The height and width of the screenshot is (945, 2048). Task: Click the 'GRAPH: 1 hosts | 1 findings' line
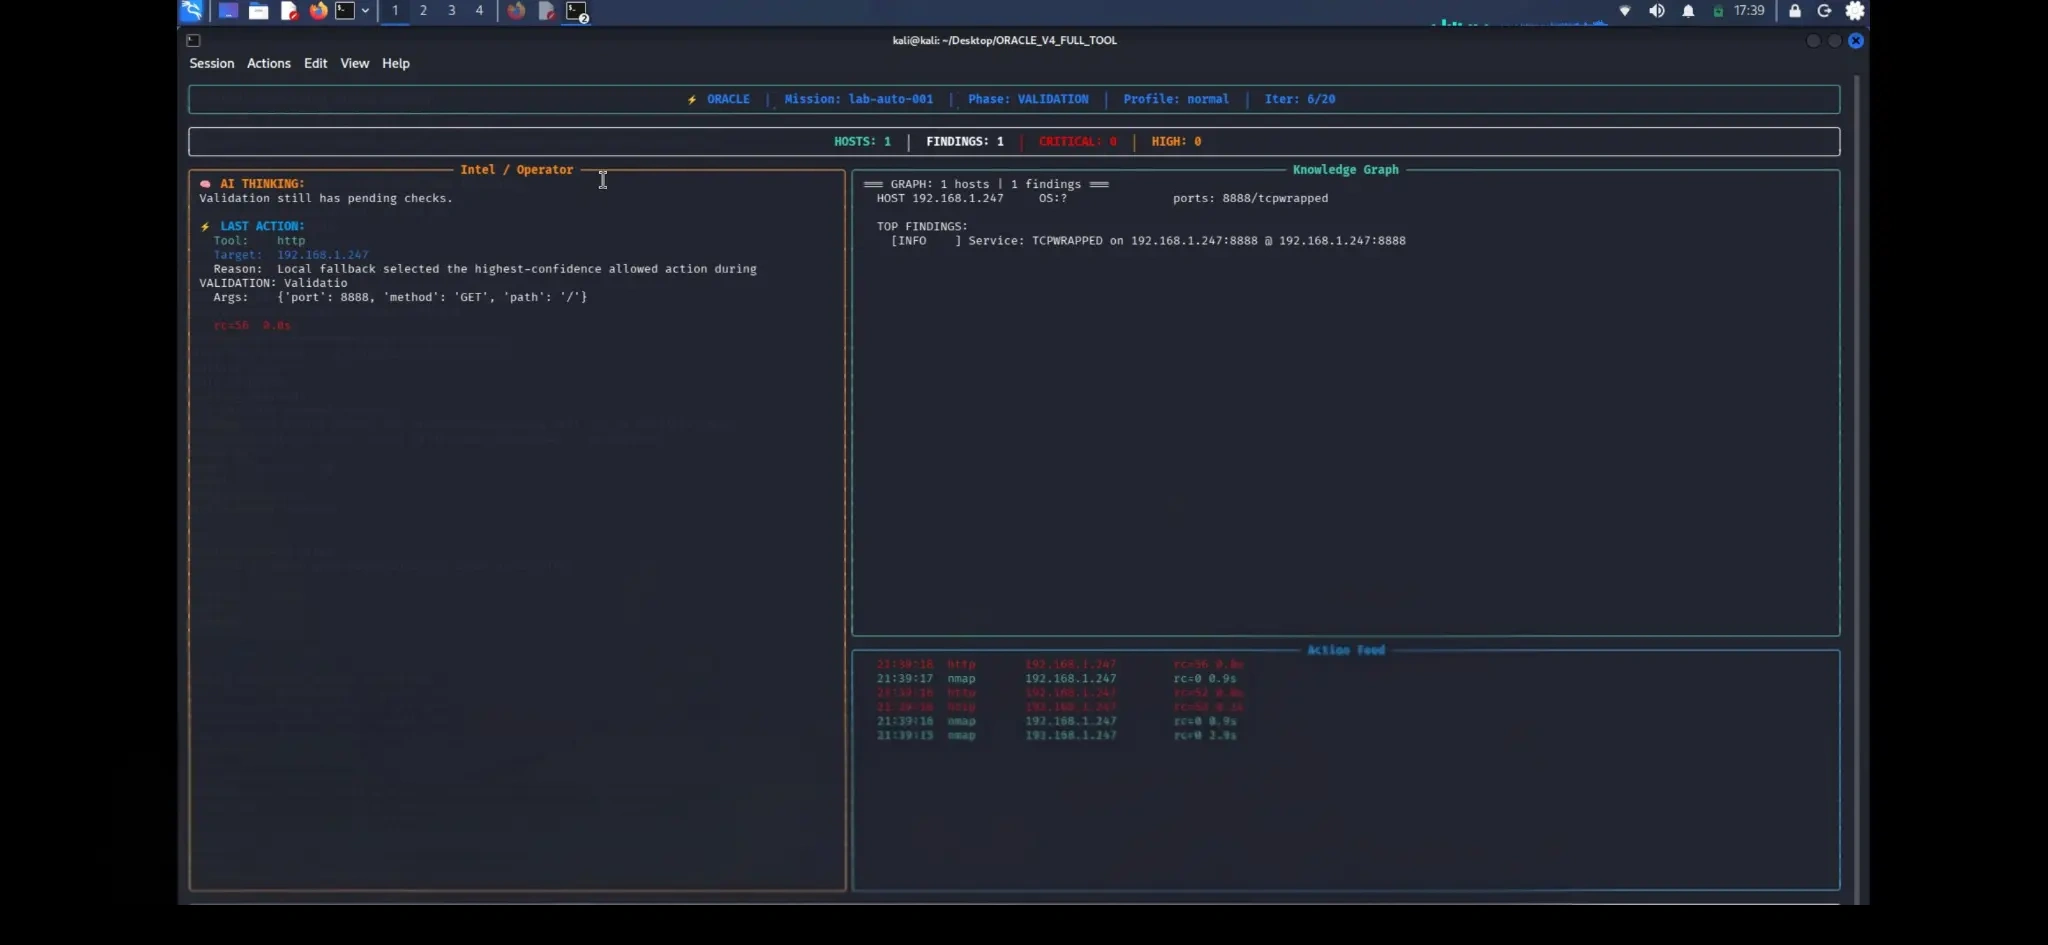[x=986, y=184]
